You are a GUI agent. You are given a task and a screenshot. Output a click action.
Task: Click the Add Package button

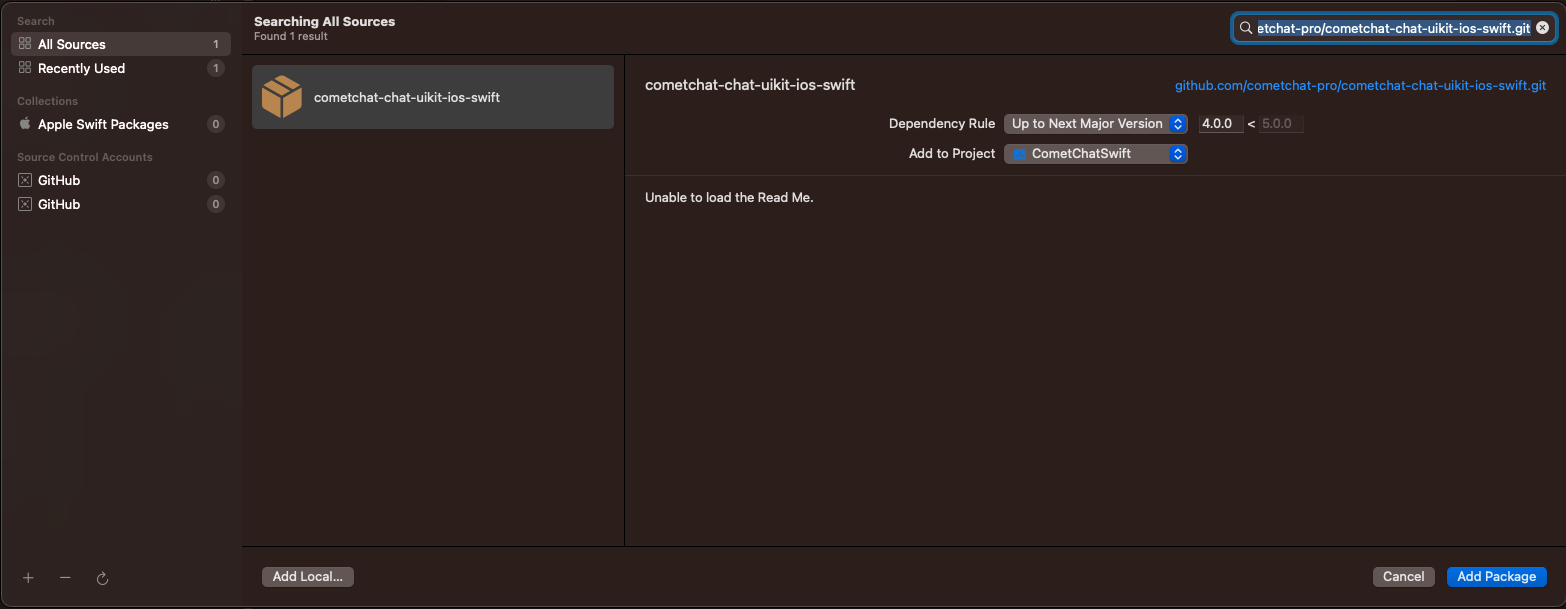coord(1496,577)
